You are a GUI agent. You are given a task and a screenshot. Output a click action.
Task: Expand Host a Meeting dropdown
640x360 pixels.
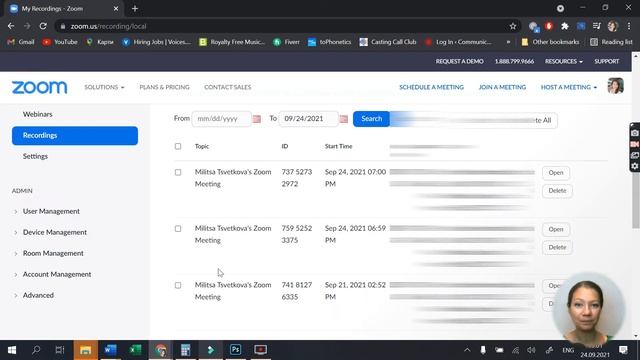point(569,87)
